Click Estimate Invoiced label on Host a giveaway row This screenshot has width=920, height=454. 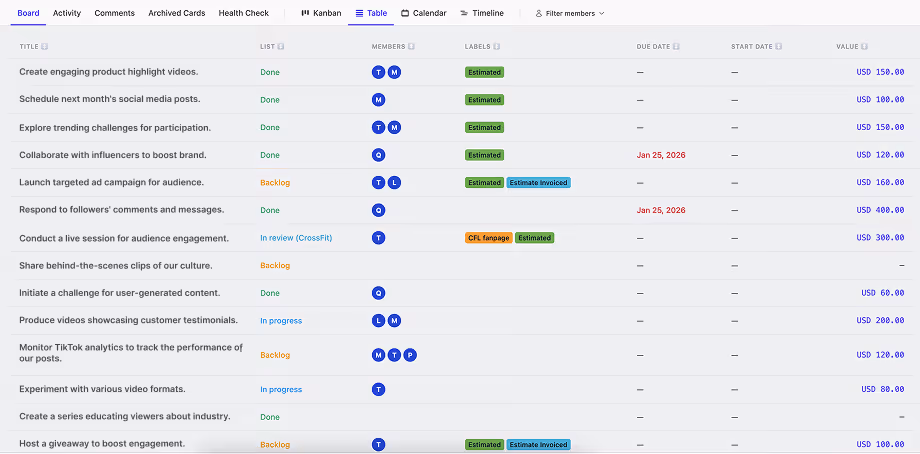click(x=539, y=445)
